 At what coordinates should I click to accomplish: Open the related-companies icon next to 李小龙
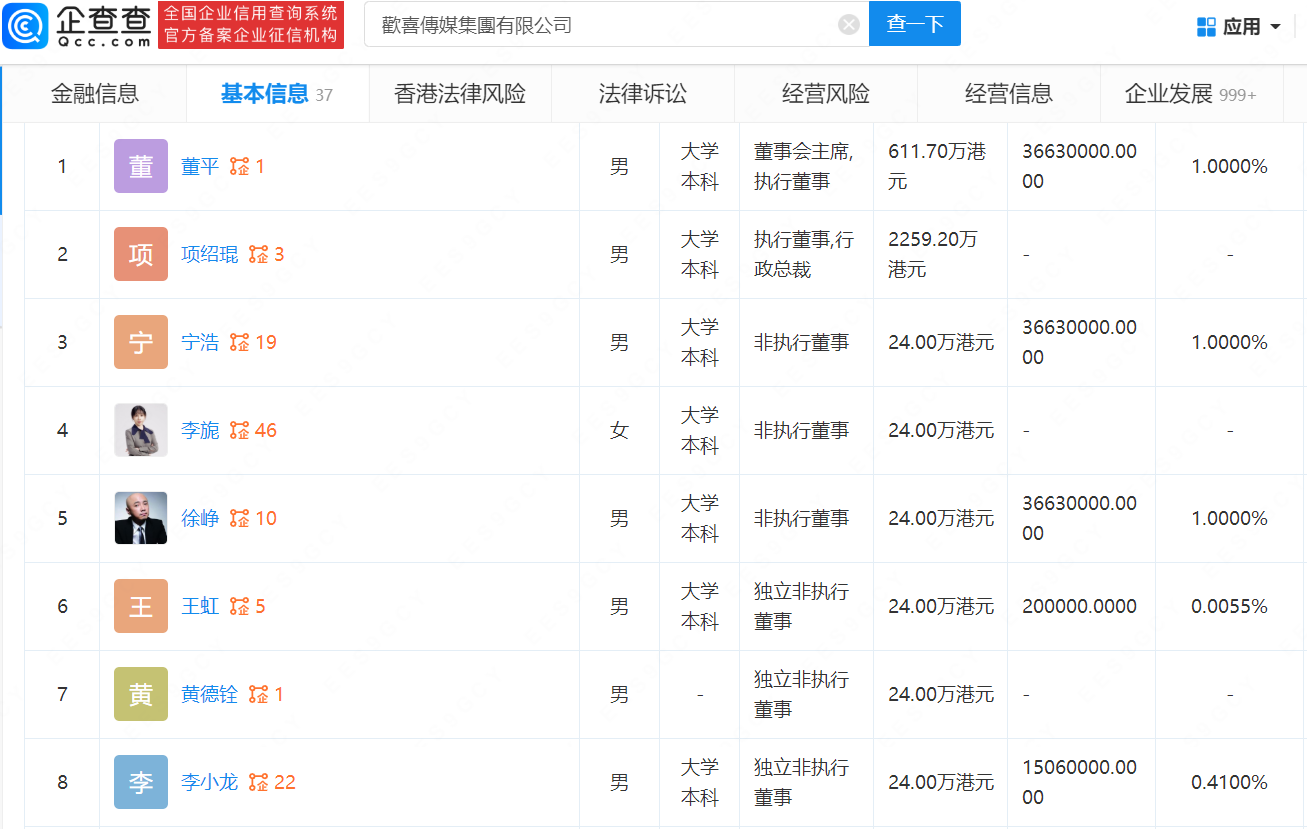tap(258, 783)
